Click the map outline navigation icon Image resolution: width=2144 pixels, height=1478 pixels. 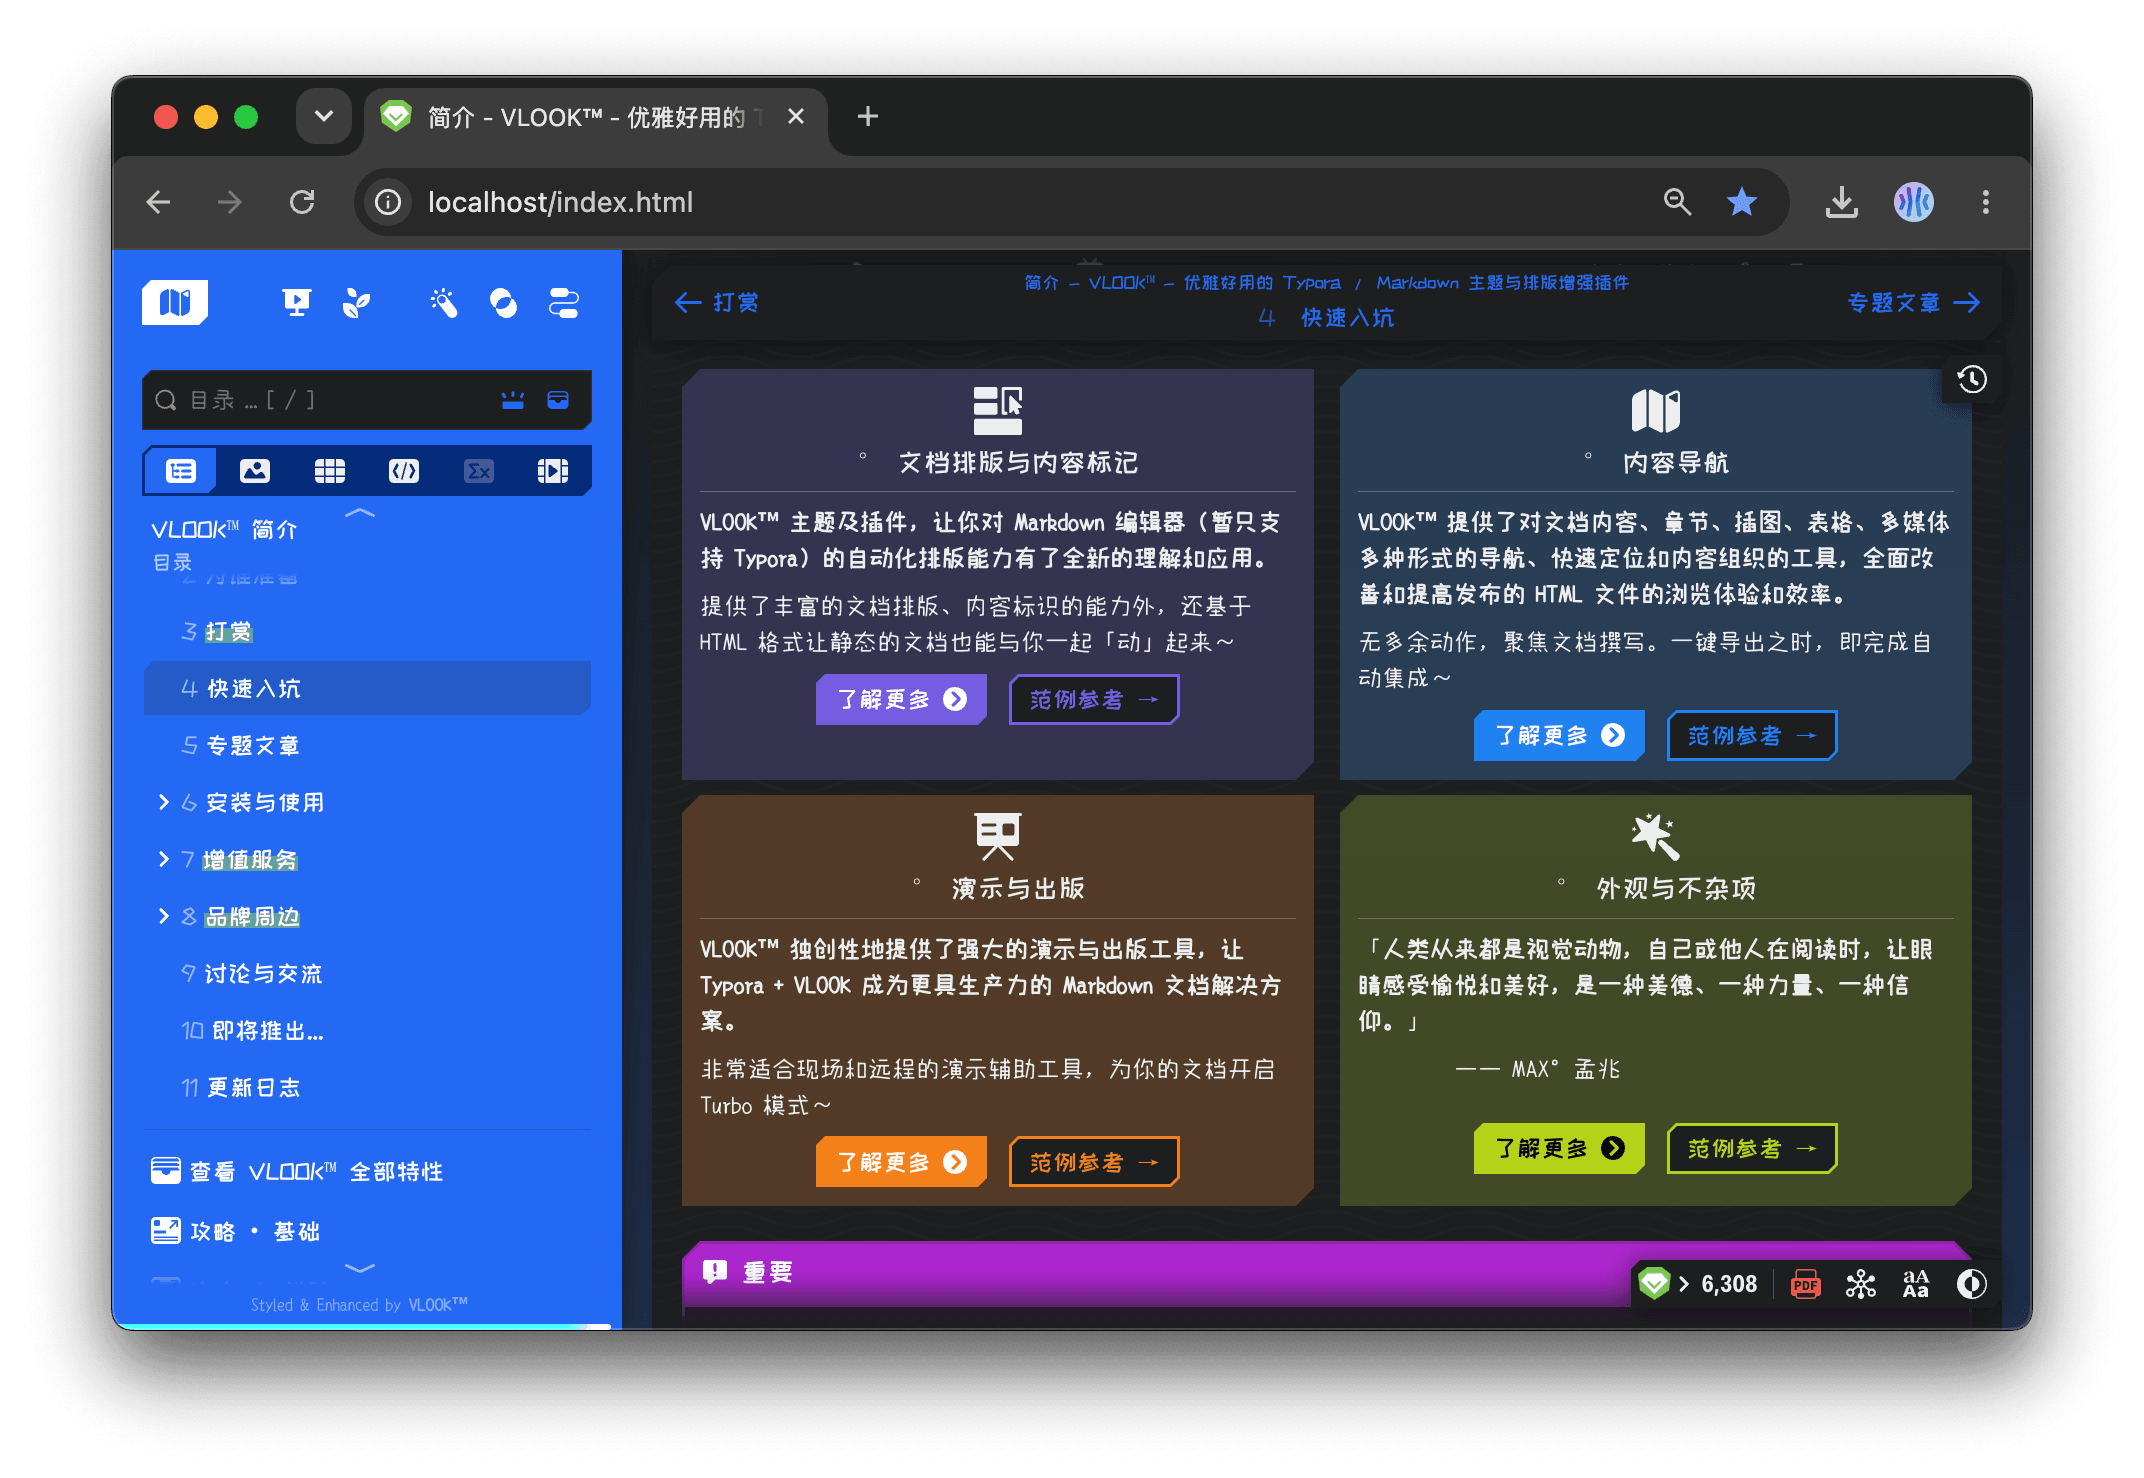click(175, 302)
